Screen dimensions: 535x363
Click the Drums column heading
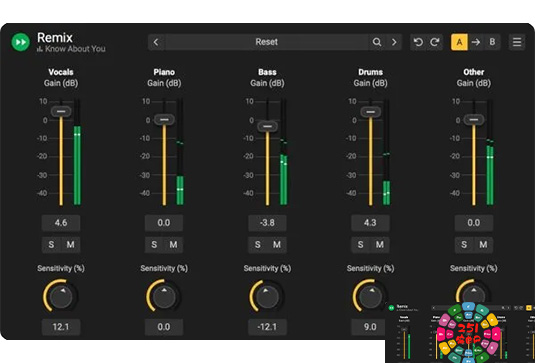click(371, 72)
